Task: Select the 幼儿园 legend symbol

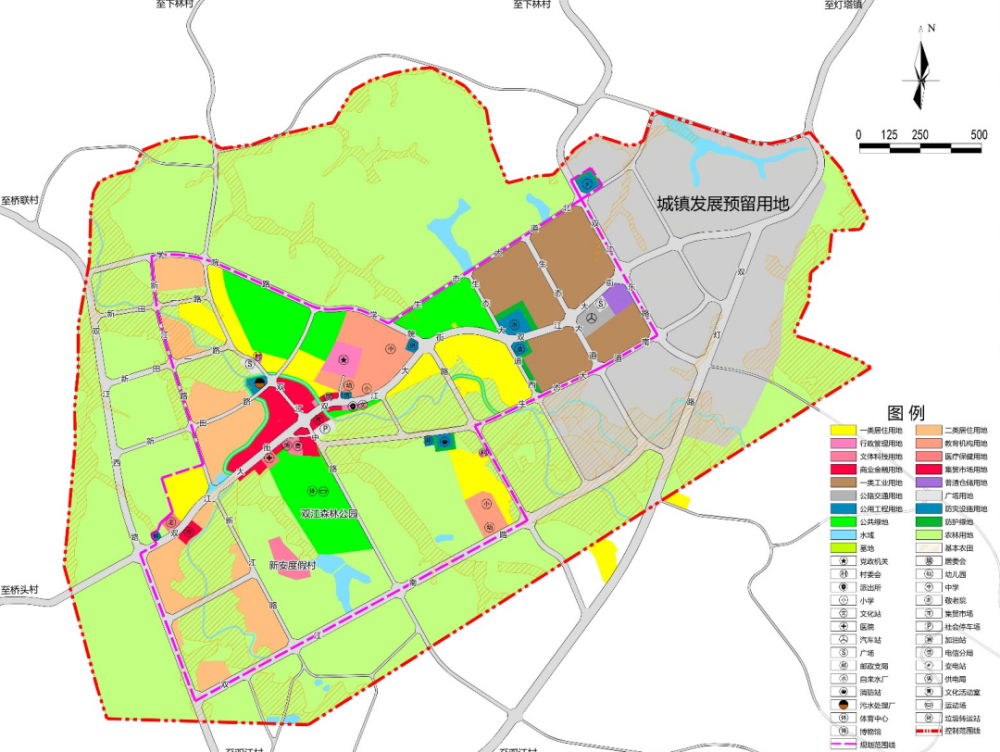Action: 929,574
